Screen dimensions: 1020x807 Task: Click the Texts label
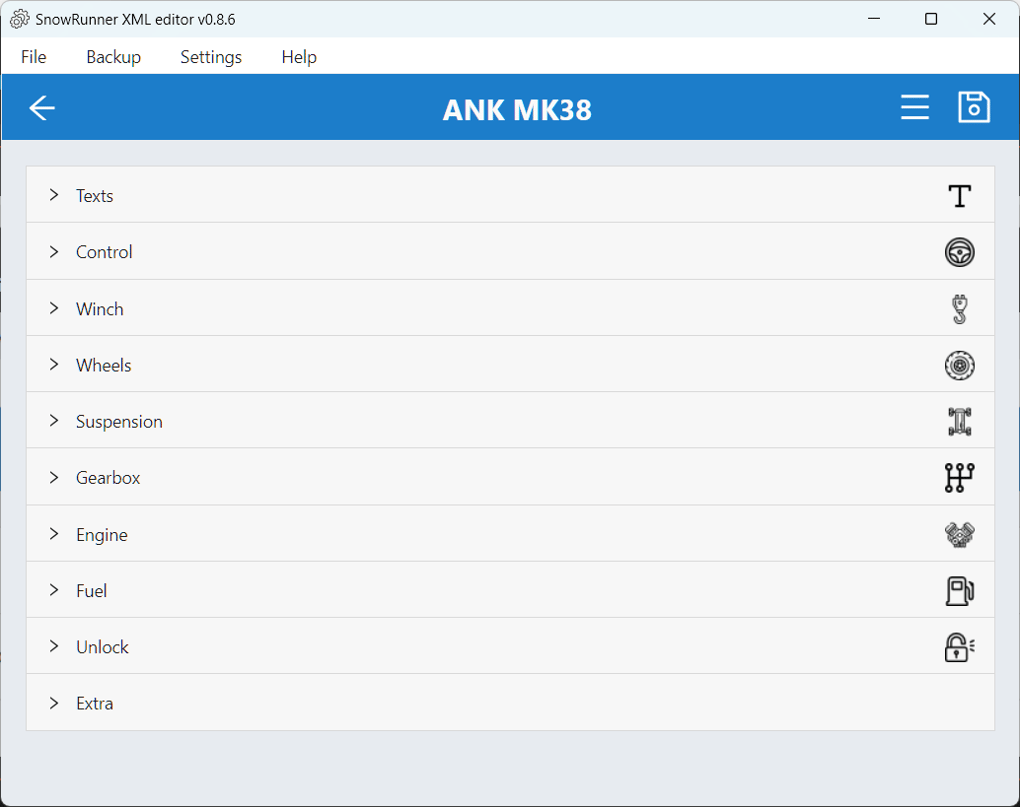click(x=94, y=196)
